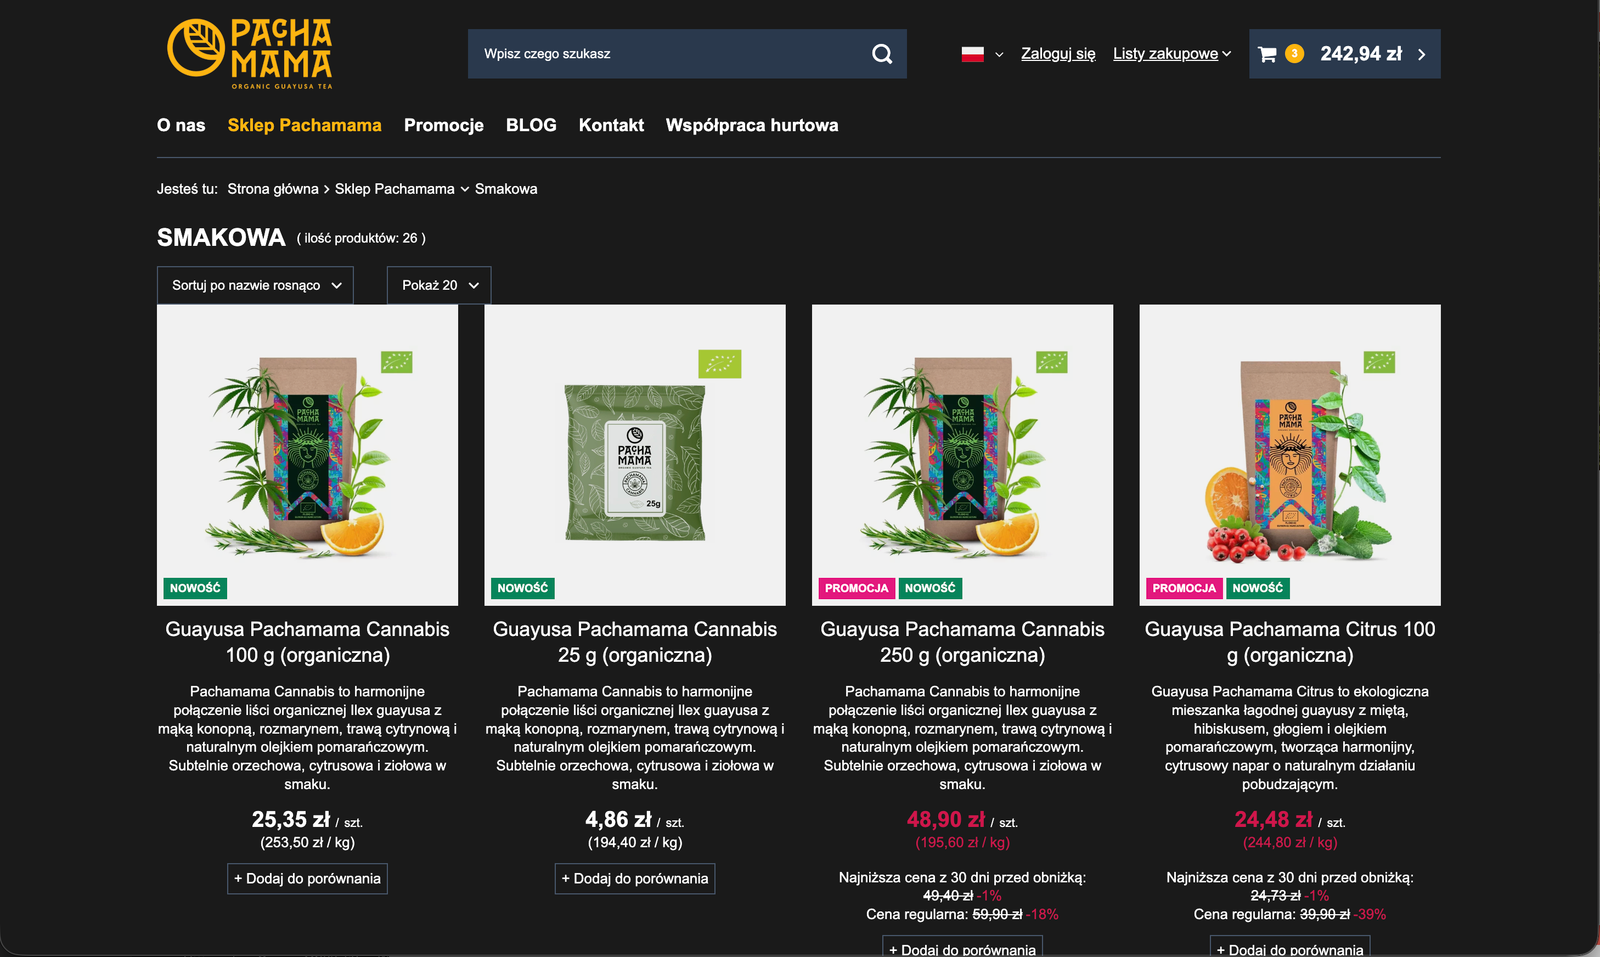Viewport: 1600px width, 957px height.
Task: Open the BLOG menu item
Action: coord(531,125)
